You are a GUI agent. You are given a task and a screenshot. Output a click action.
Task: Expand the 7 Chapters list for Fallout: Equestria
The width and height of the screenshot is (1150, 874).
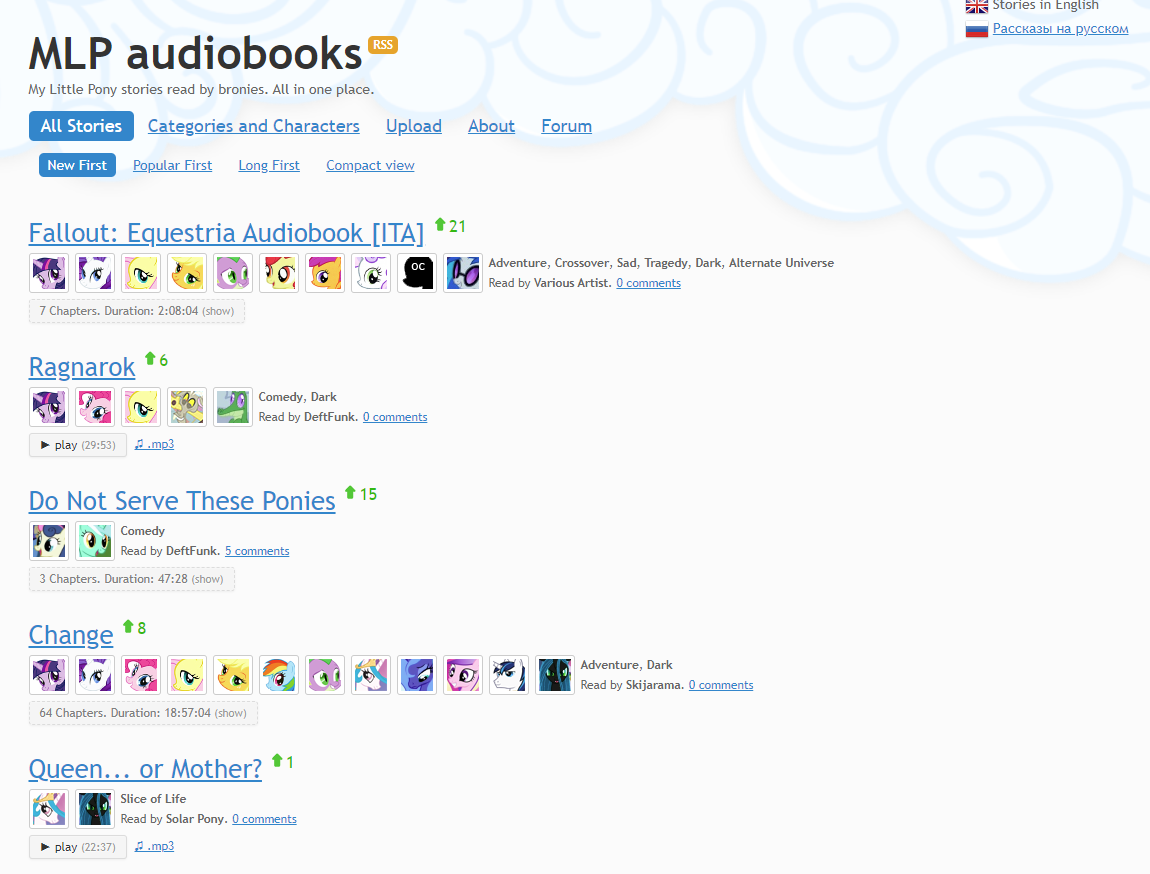(136, 311)
